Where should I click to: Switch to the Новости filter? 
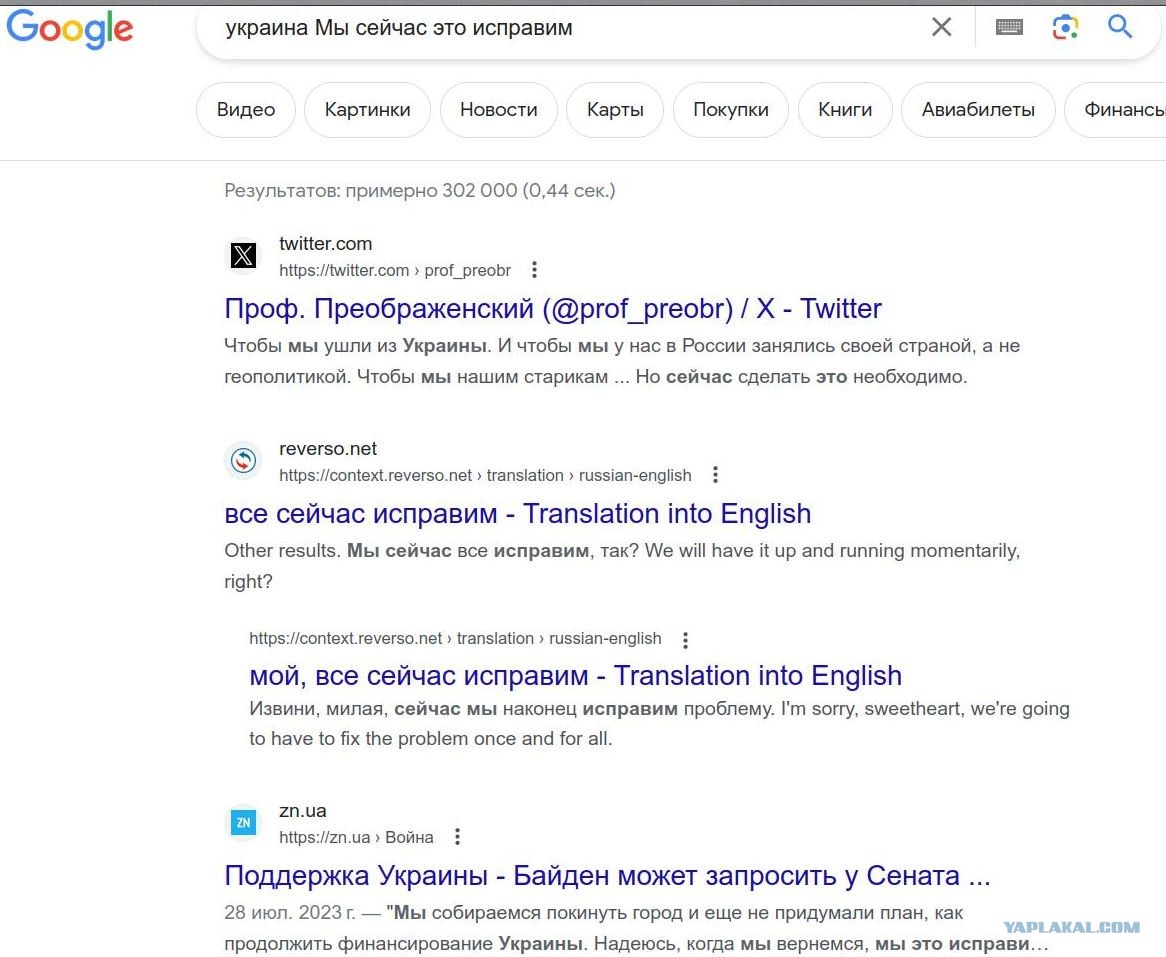(x=498, y=109)
